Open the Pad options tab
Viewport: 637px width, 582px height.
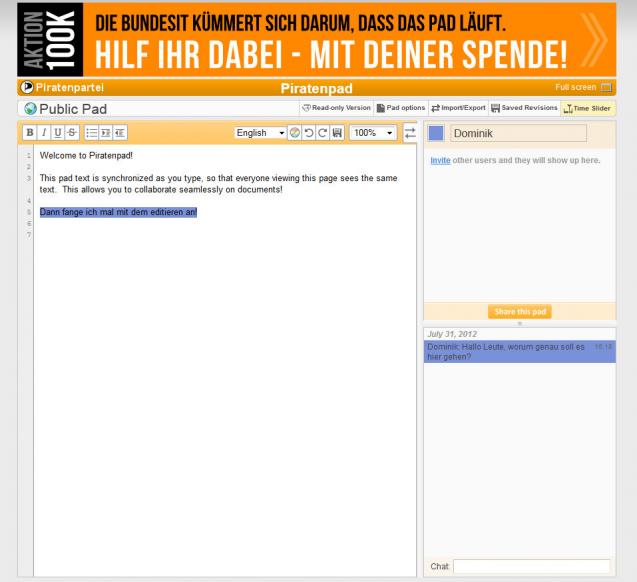(401, 108)
